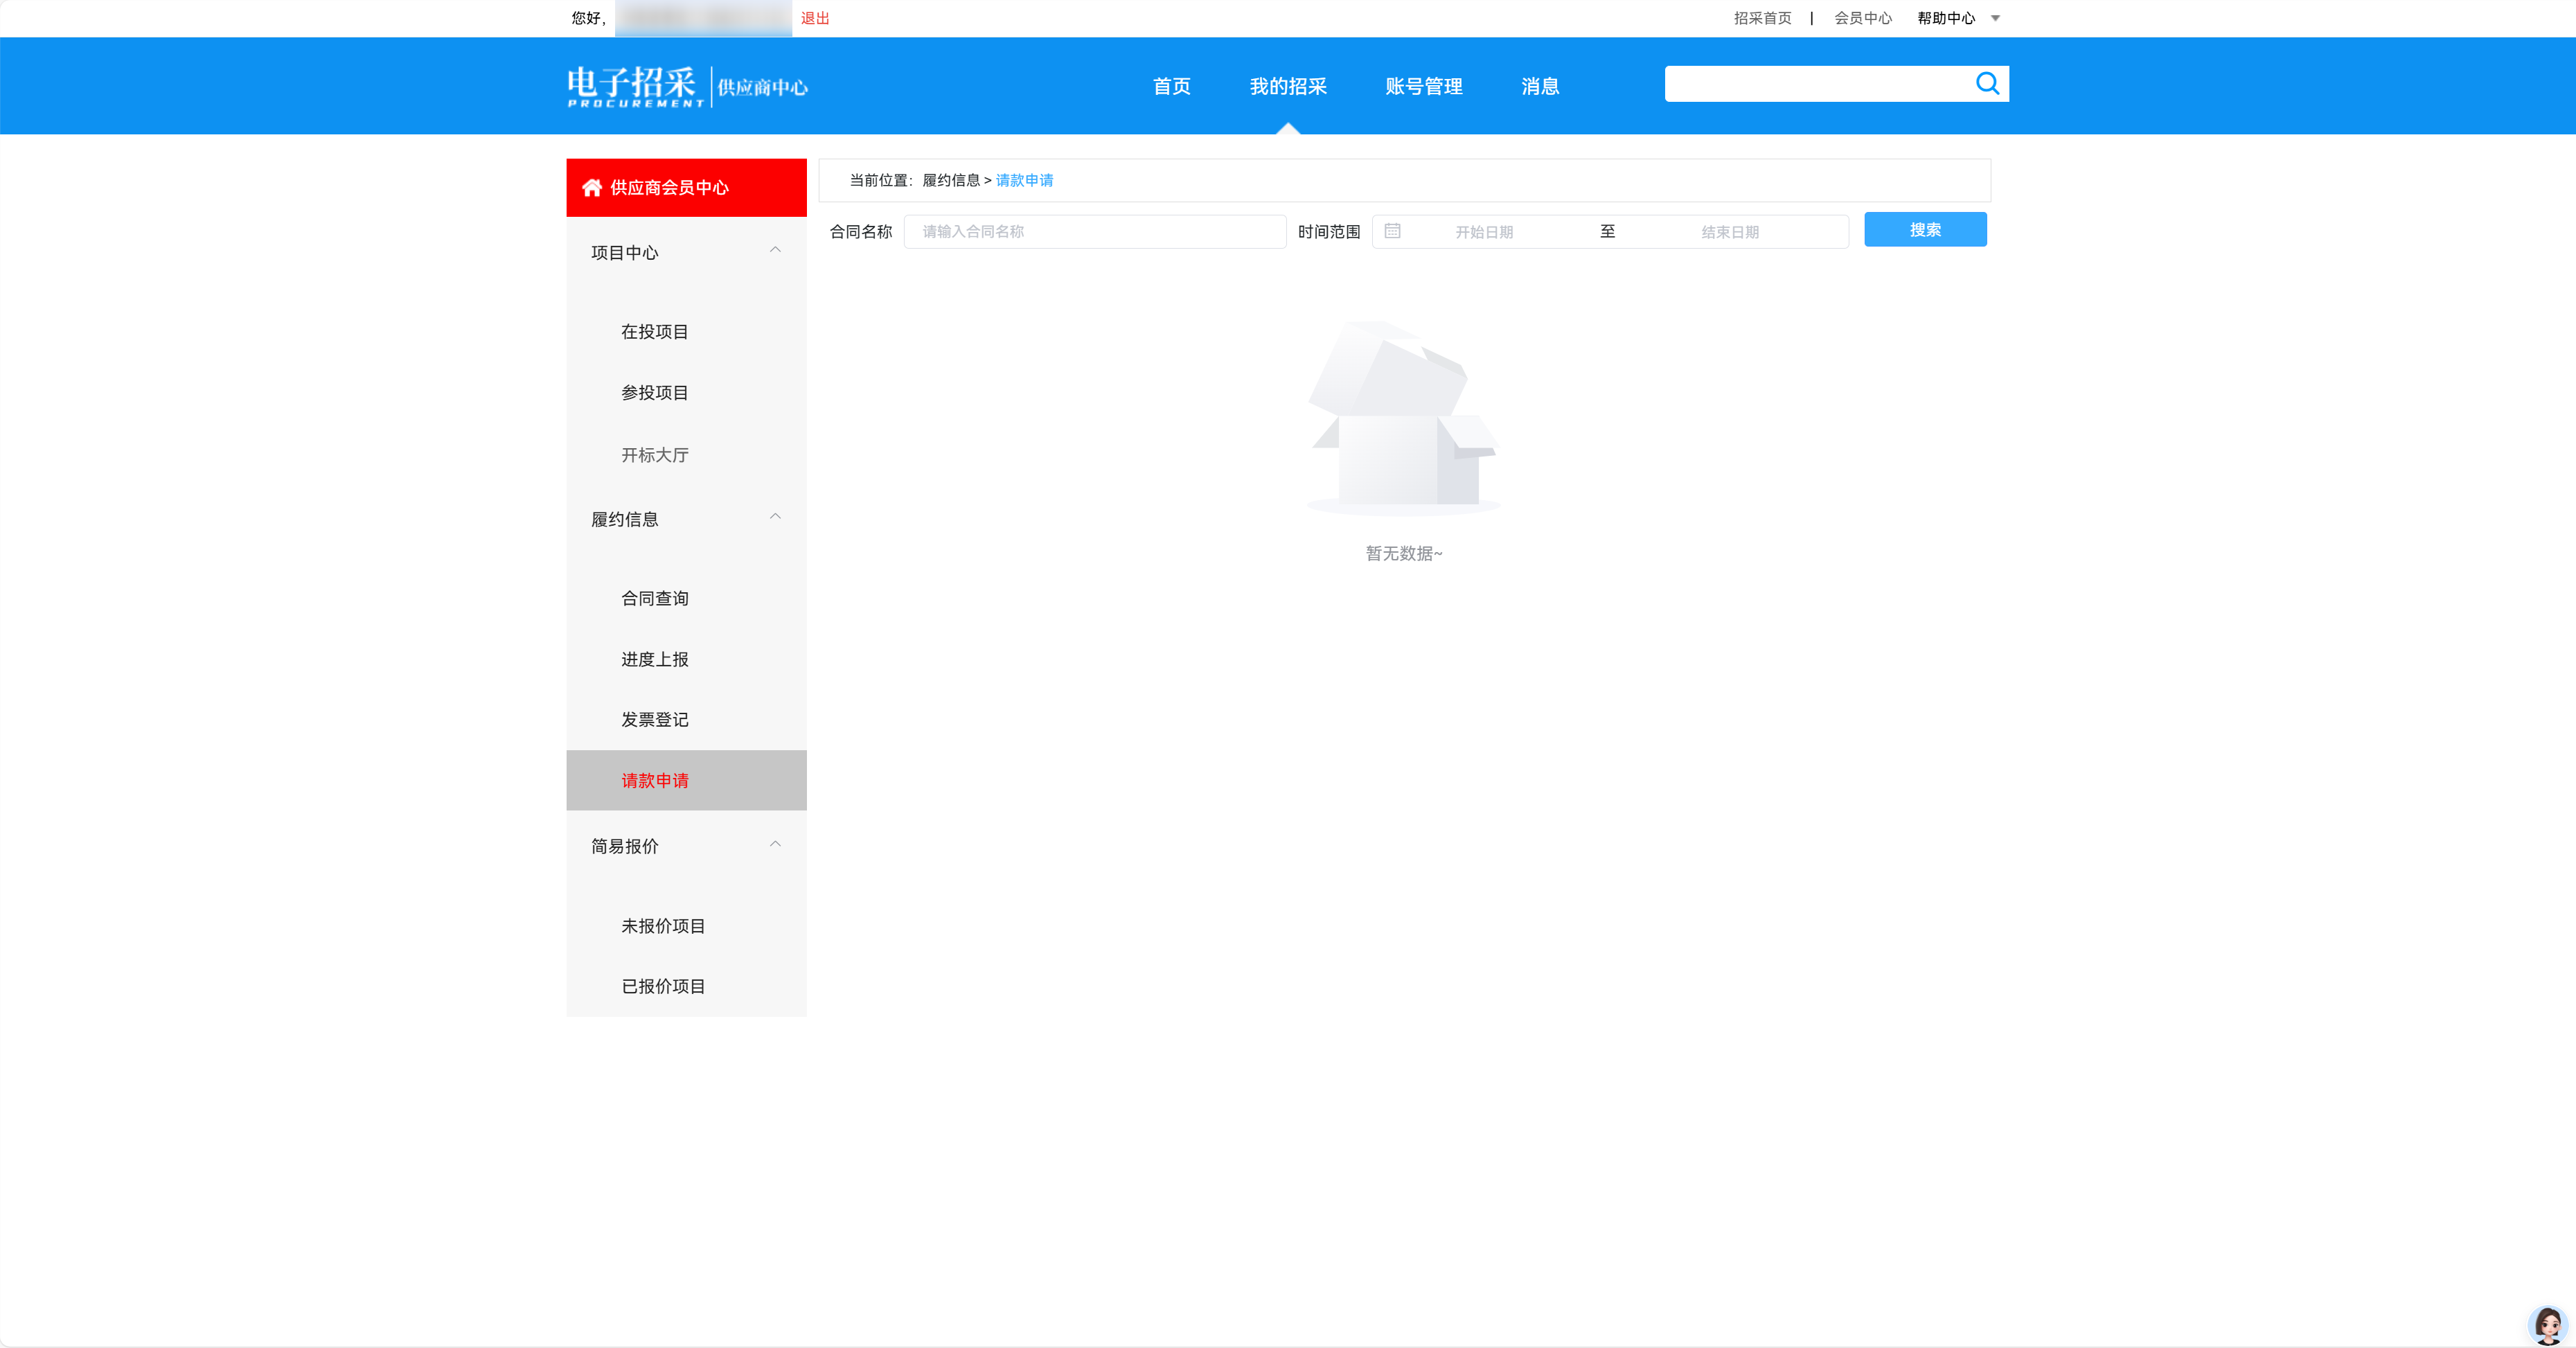Image resolution: width=2576 pixels, height=1348 pixels.
Task: Go to 首页 in the main navigation
Action: (1172, 87)
